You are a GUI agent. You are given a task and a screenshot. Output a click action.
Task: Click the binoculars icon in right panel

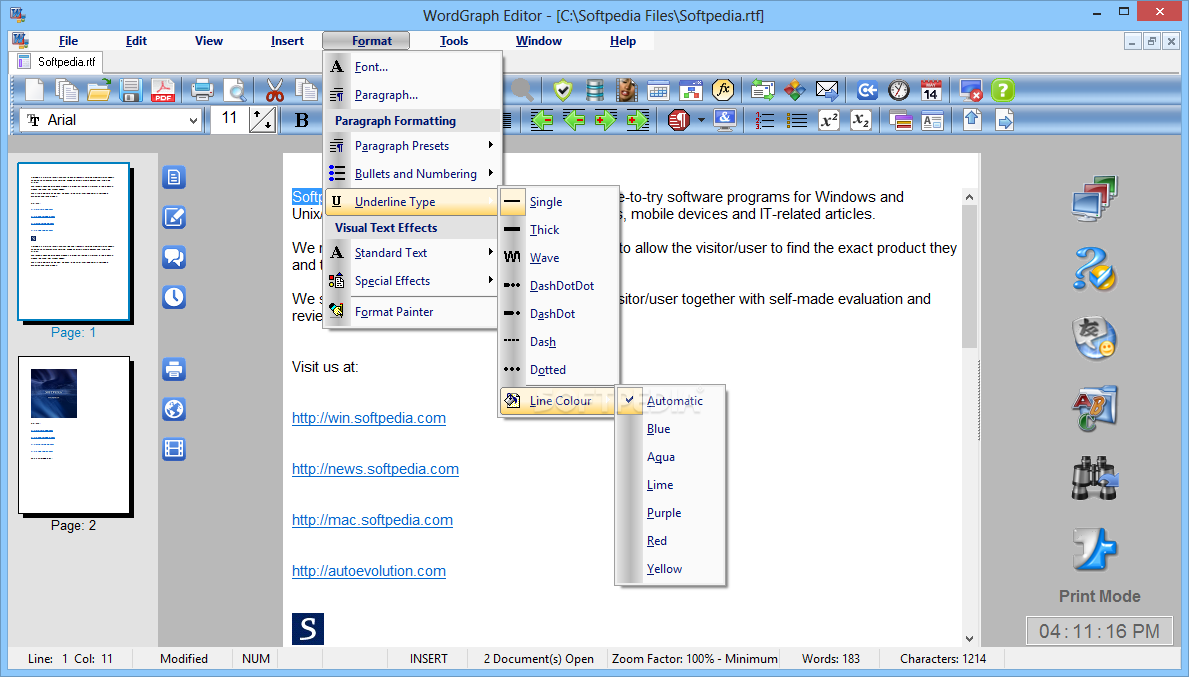(1095, 478)
